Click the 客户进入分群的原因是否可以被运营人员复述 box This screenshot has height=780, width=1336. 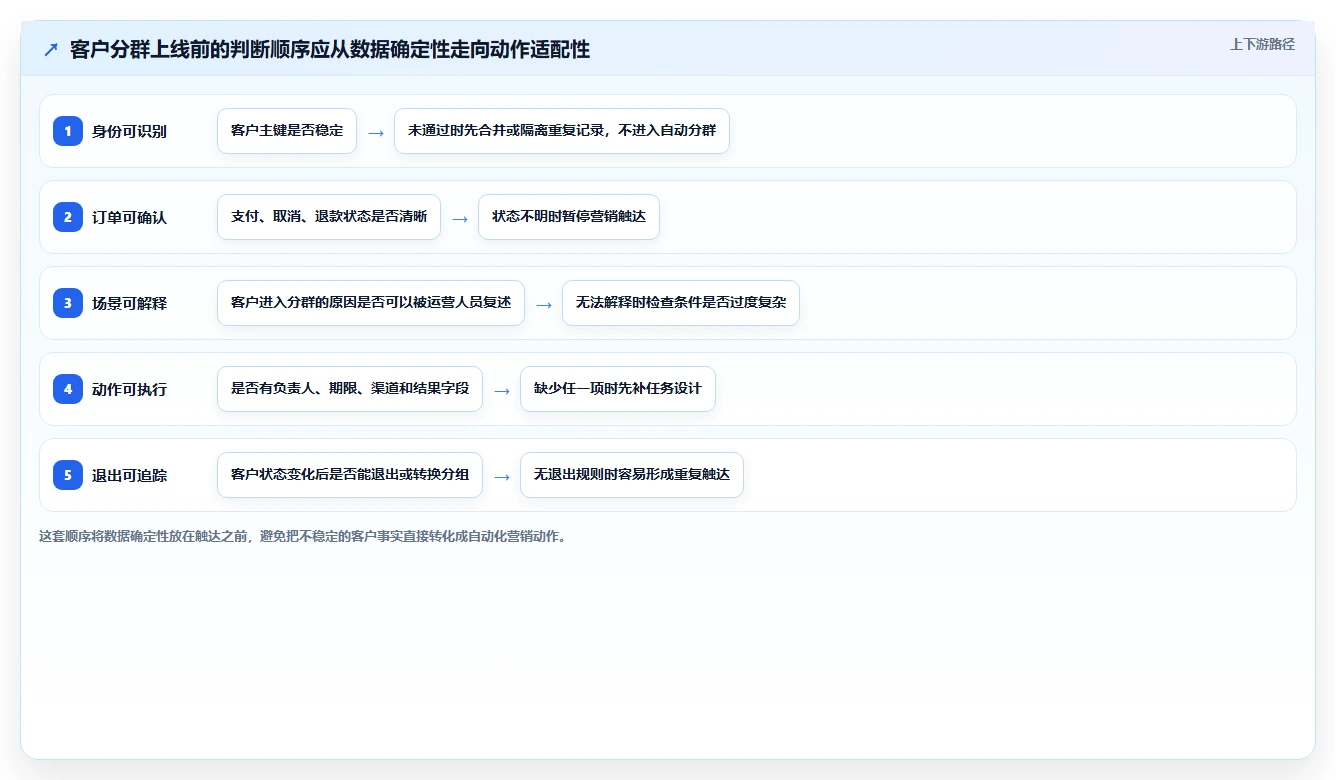point(371,303)
